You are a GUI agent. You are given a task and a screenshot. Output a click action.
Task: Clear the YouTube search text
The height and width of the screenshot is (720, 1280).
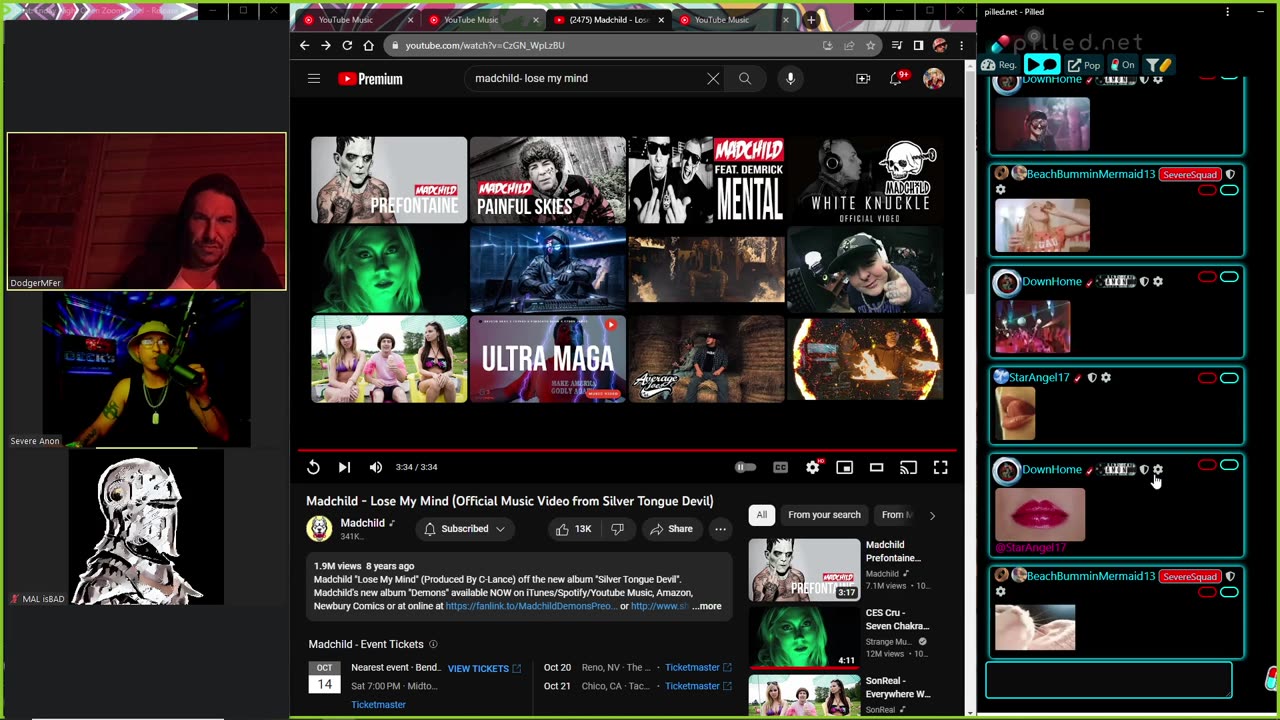pyautogui.click(x=713, y=78)
